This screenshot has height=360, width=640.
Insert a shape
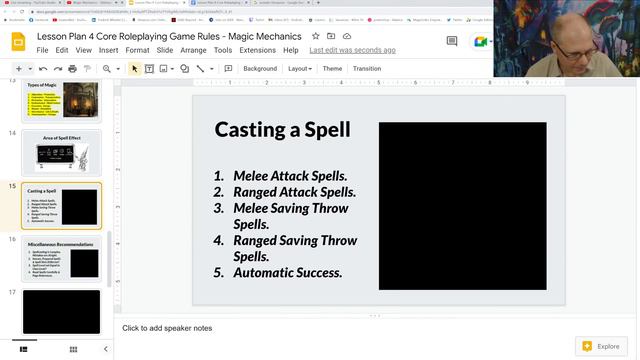[184, 69]
